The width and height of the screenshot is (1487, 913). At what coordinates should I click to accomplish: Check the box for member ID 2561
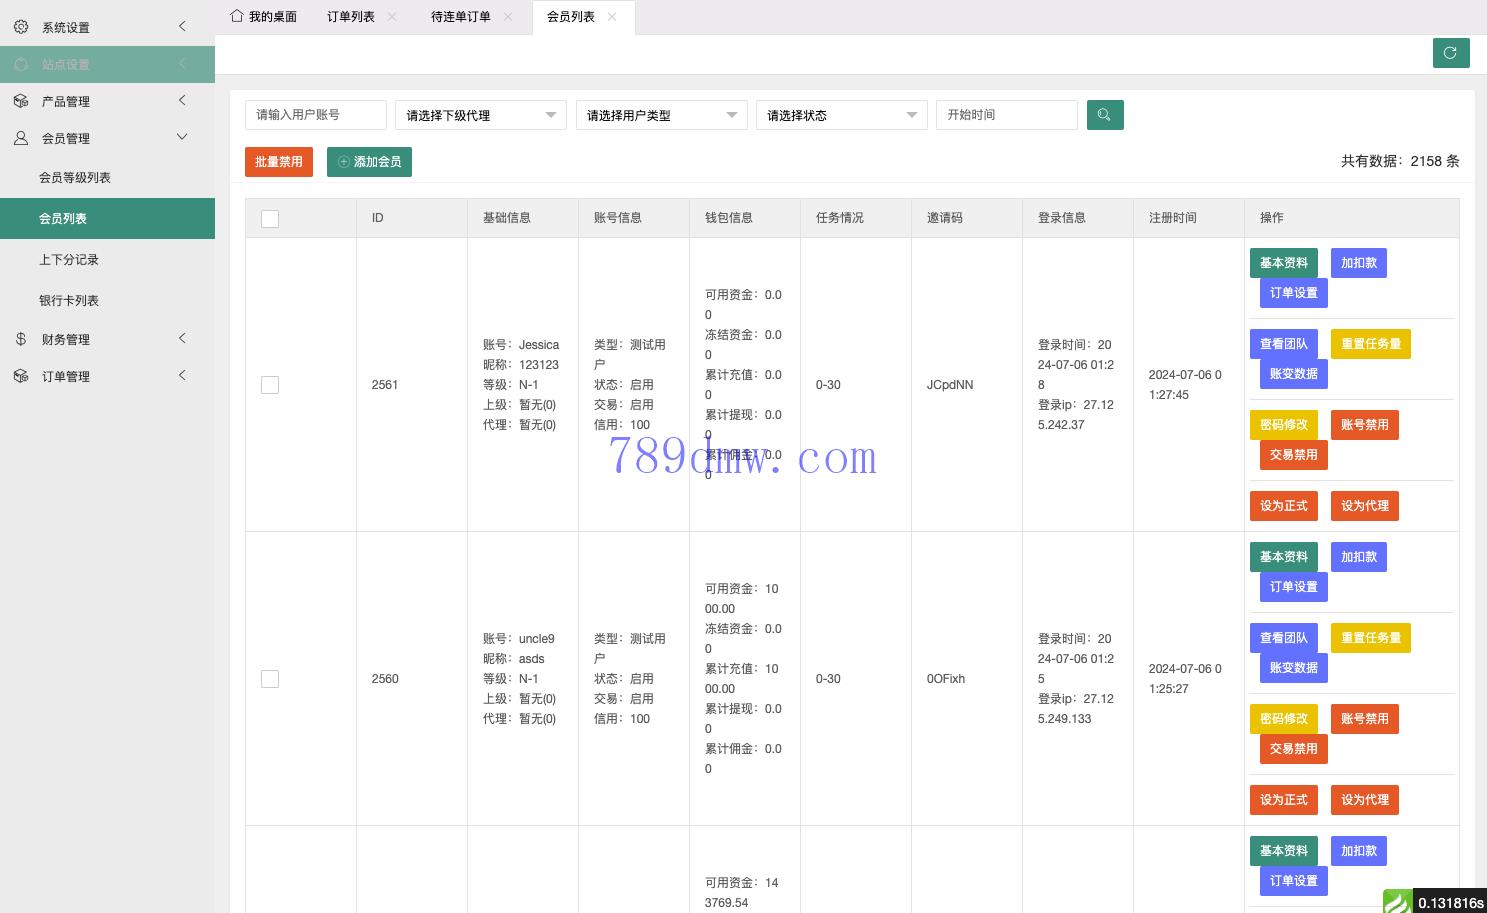pyautogui.click(x=270, y=385)
